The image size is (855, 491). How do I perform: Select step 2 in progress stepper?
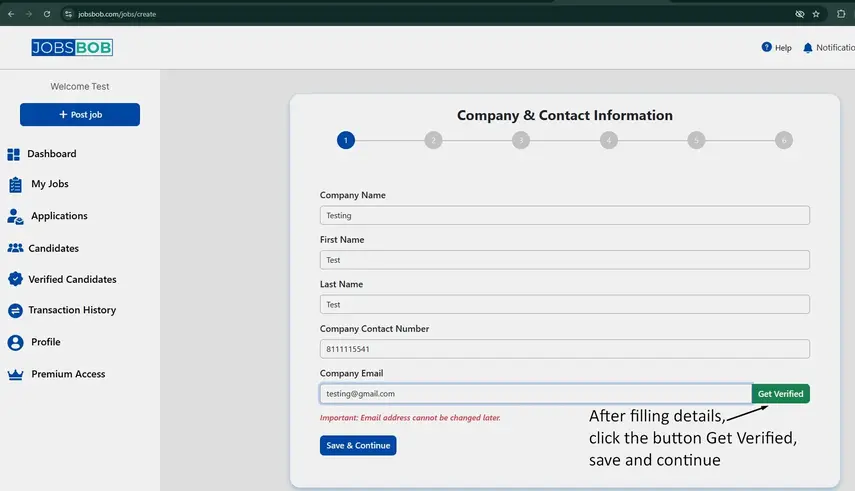coord(433,140)
